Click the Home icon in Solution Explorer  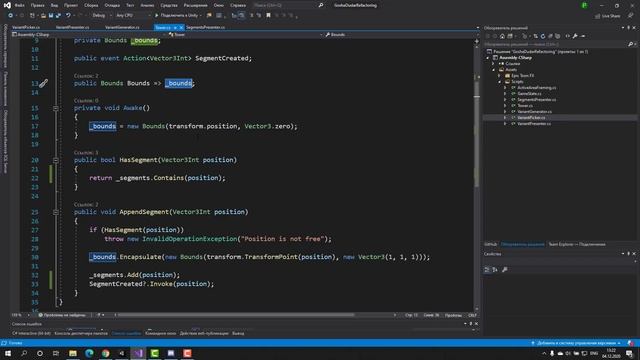tap(502, 36)
